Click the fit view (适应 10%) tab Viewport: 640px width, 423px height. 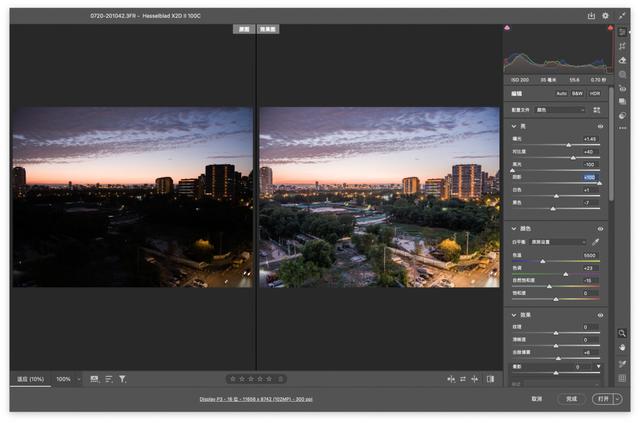coord(31,379)
